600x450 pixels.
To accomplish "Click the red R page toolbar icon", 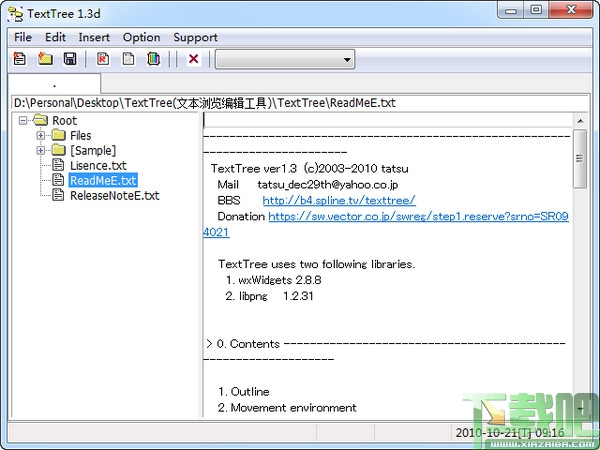I will pyautogui.click(x=103, y=59).
